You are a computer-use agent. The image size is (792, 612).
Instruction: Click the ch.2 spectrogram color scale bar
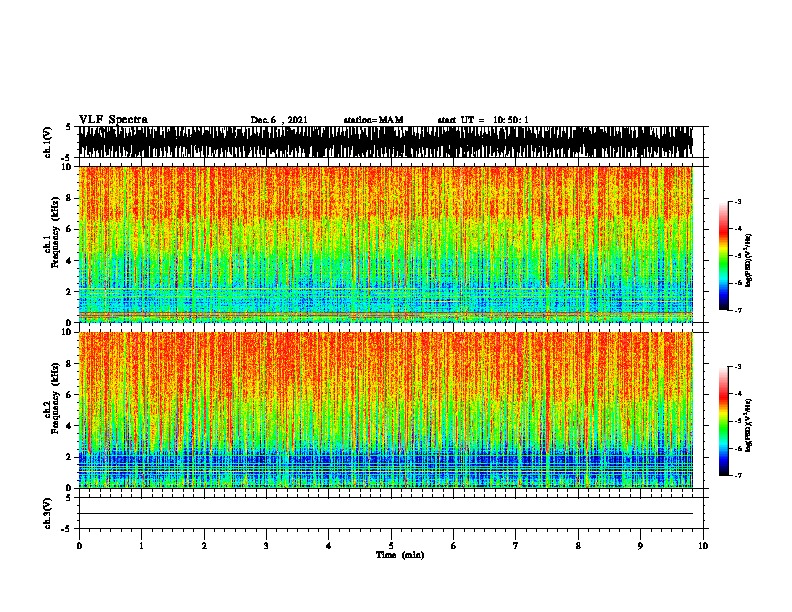coord(723,421)
